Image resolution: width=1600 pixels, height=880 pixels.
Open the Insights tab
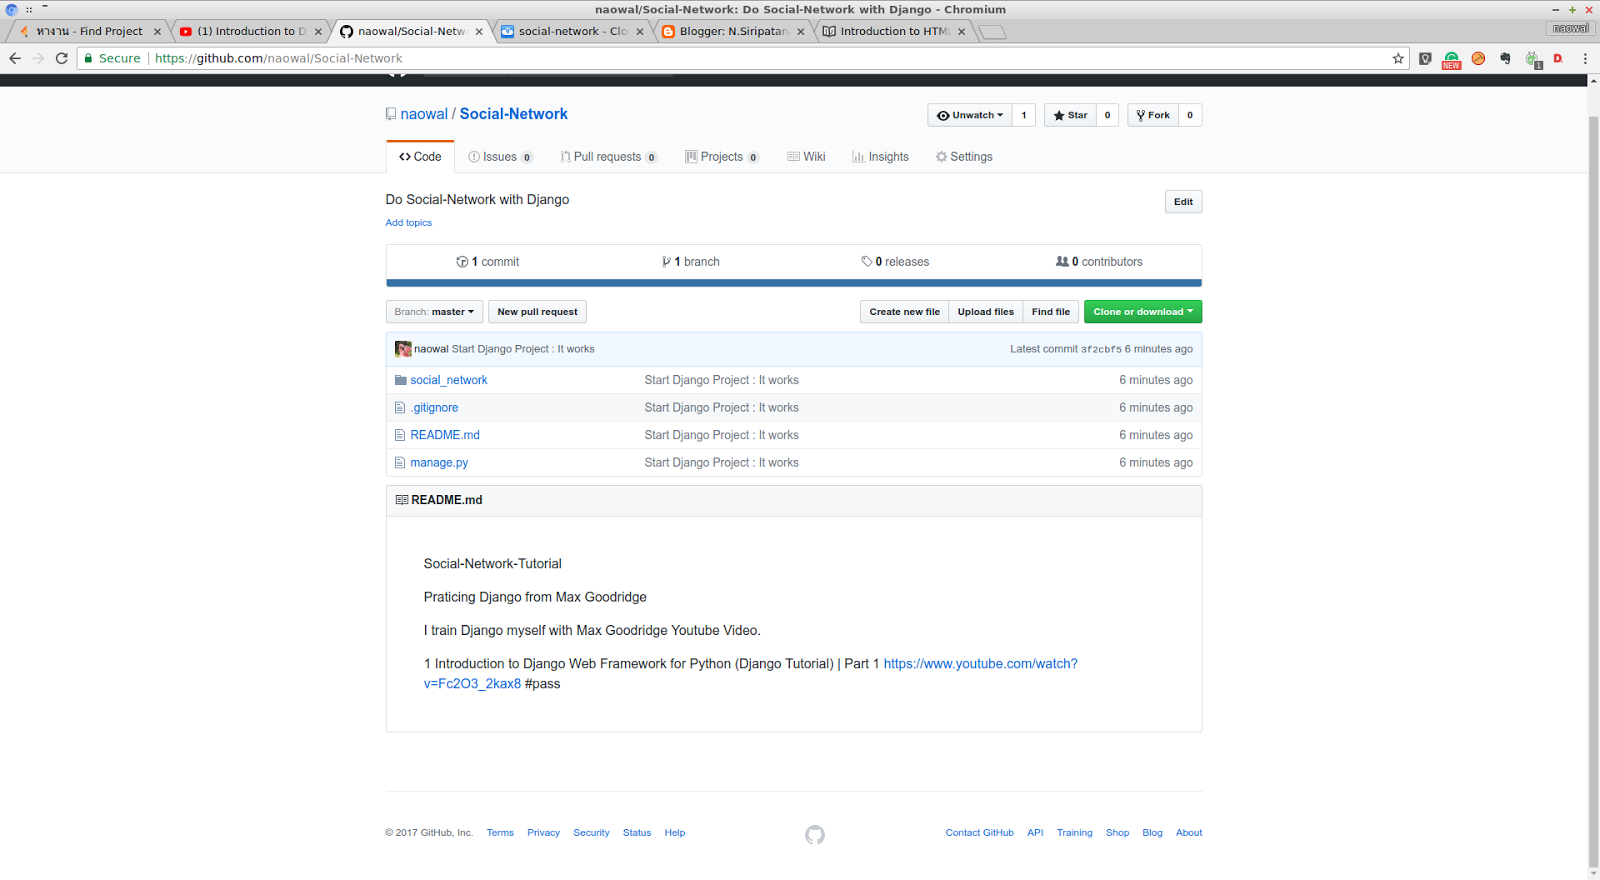tap(880, 157)
